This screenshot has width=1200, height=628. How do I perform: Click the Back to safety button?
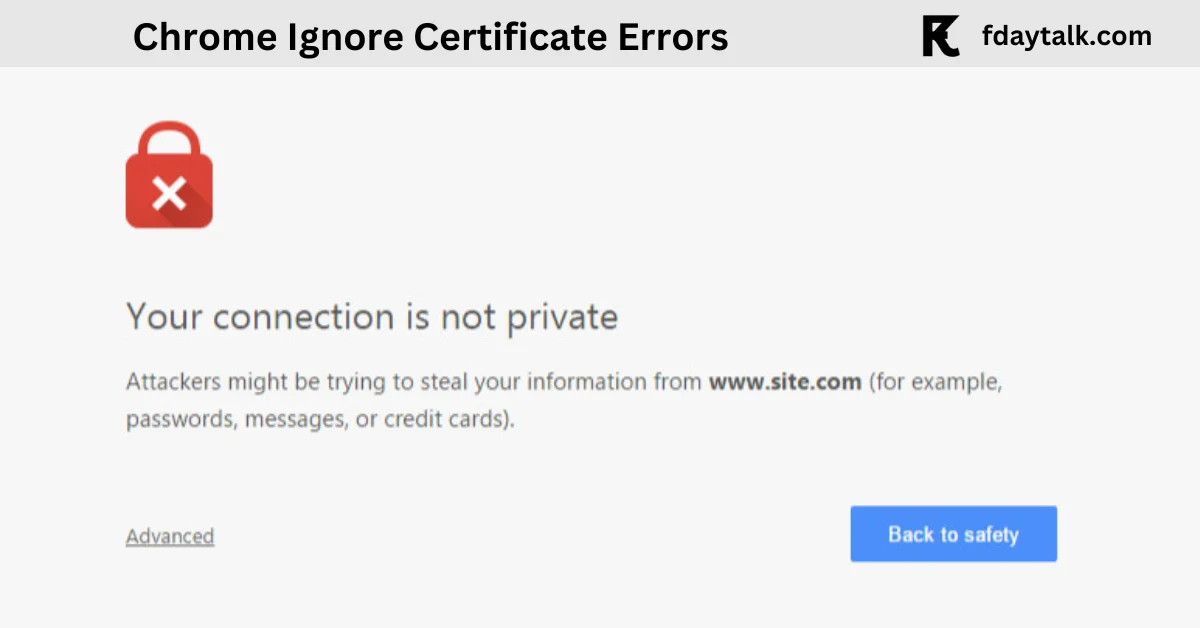pos(953,534)
